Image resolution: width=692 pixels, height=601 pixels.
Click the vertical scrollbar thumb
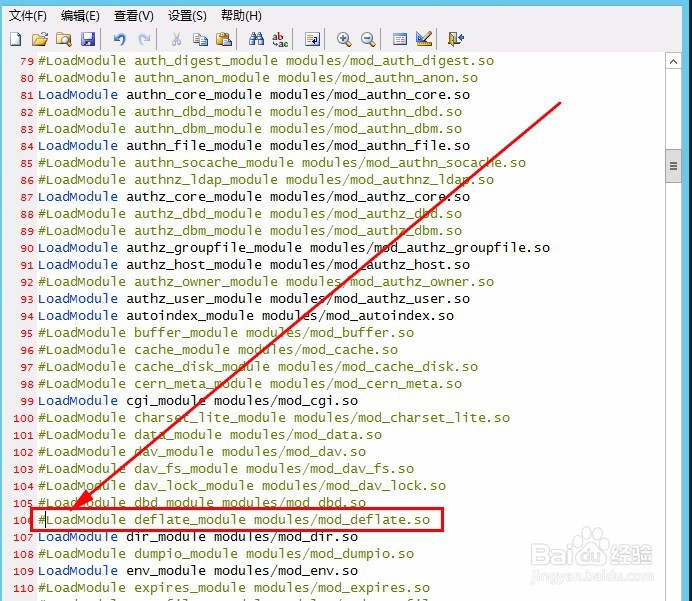click(673, 166)
